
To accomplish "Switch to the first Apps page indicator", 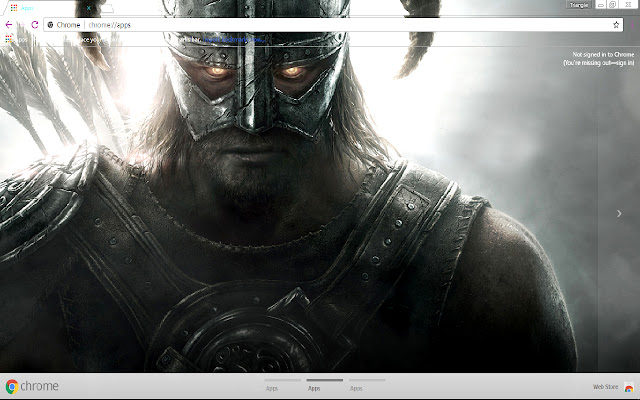I will [x=282, y=385].
